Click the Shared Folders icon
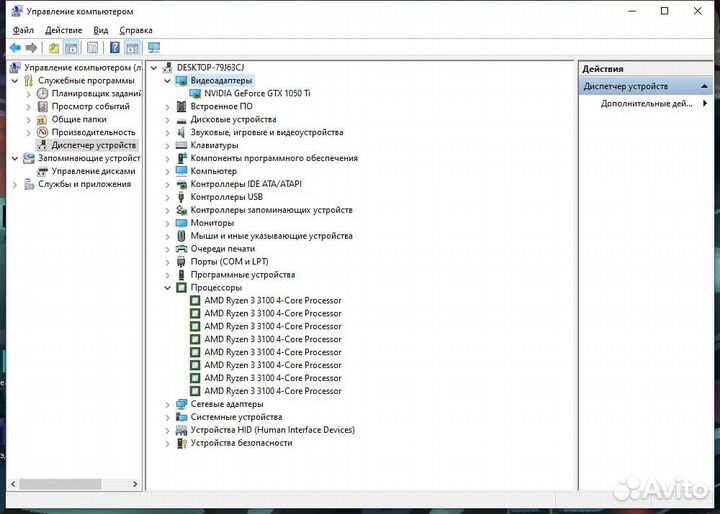Screen dimensions: 720x514 pyautogui.click(x=42, y=119)
